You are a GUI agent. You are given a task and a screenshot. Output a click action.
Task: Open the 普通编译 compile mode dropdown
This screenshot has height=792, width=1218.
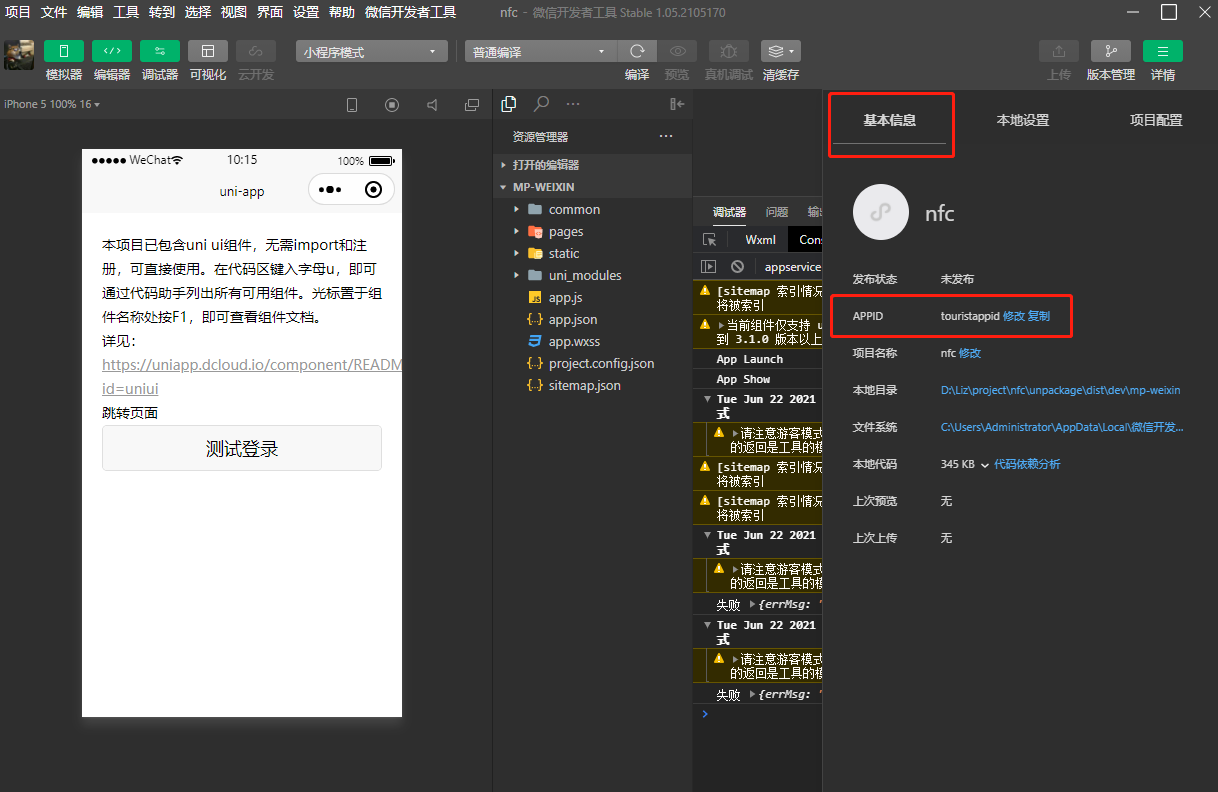[x=540, y=52]
